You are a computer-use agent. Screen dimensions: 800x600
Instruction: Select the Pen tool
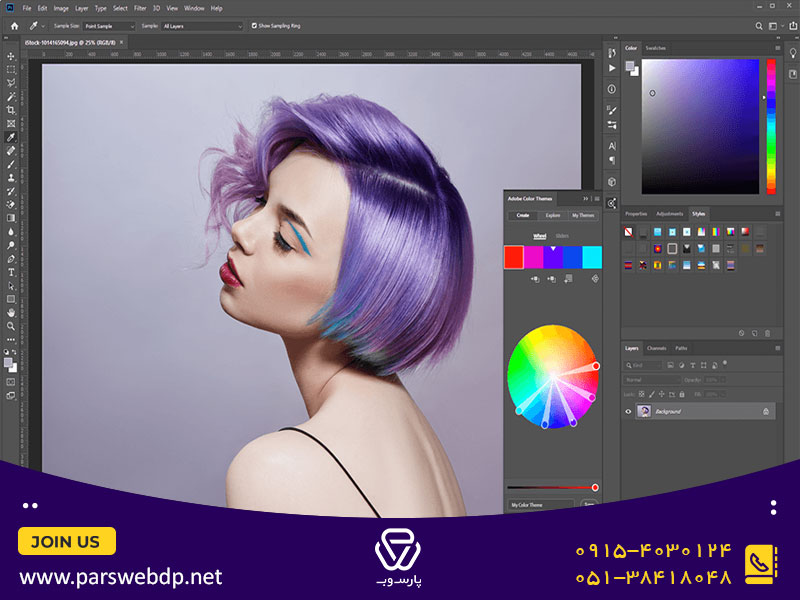[11, 259]
